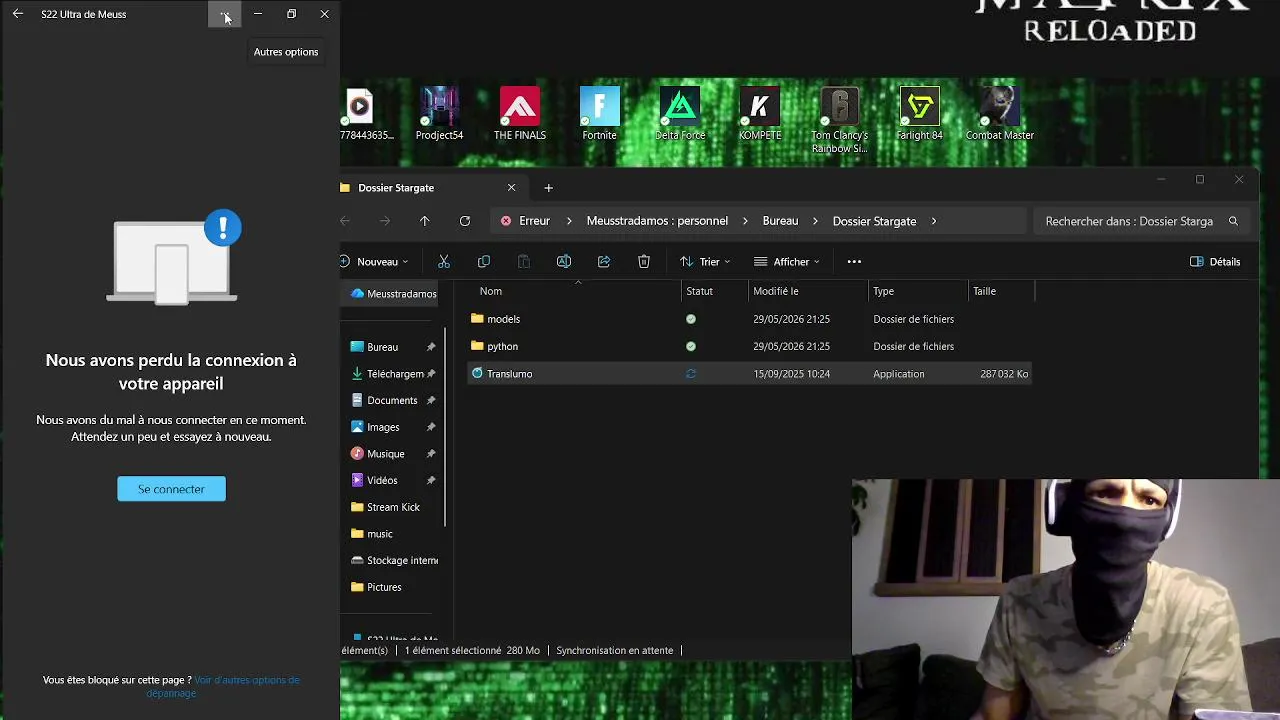Image resolution: width=1280 pixels, height=720 pixels.
Task: Refresh the Dossier Stargate folder view
Action: [x=465, y=221]
